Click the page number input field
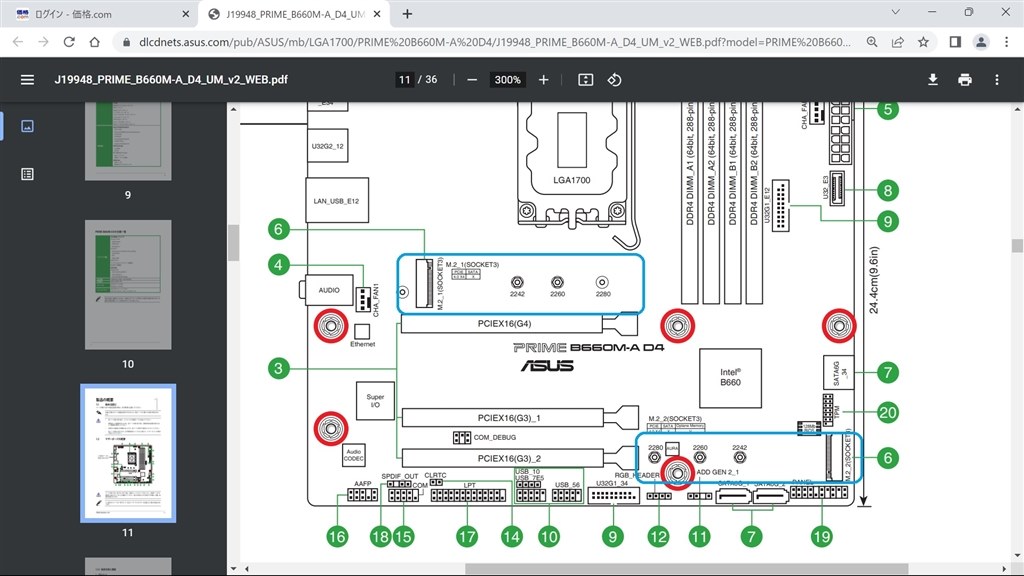1024x576 pixels. 404,79
